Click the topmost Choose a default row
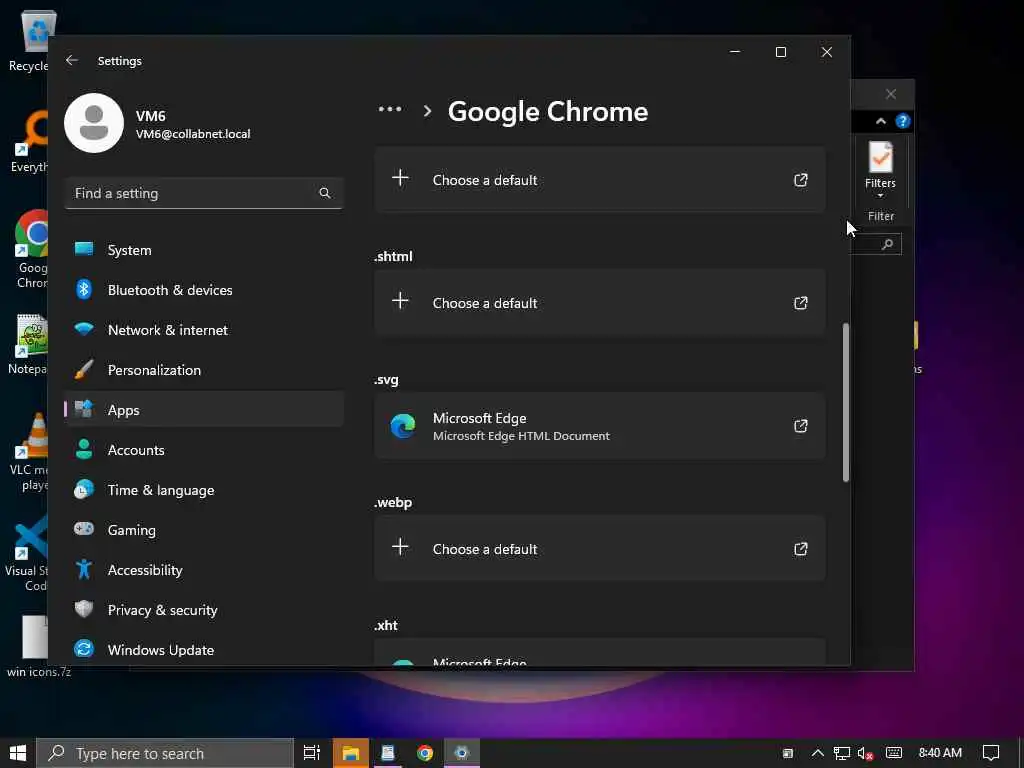The width and height of the screenshot is (1024, 768). click(x=600, y=180)
